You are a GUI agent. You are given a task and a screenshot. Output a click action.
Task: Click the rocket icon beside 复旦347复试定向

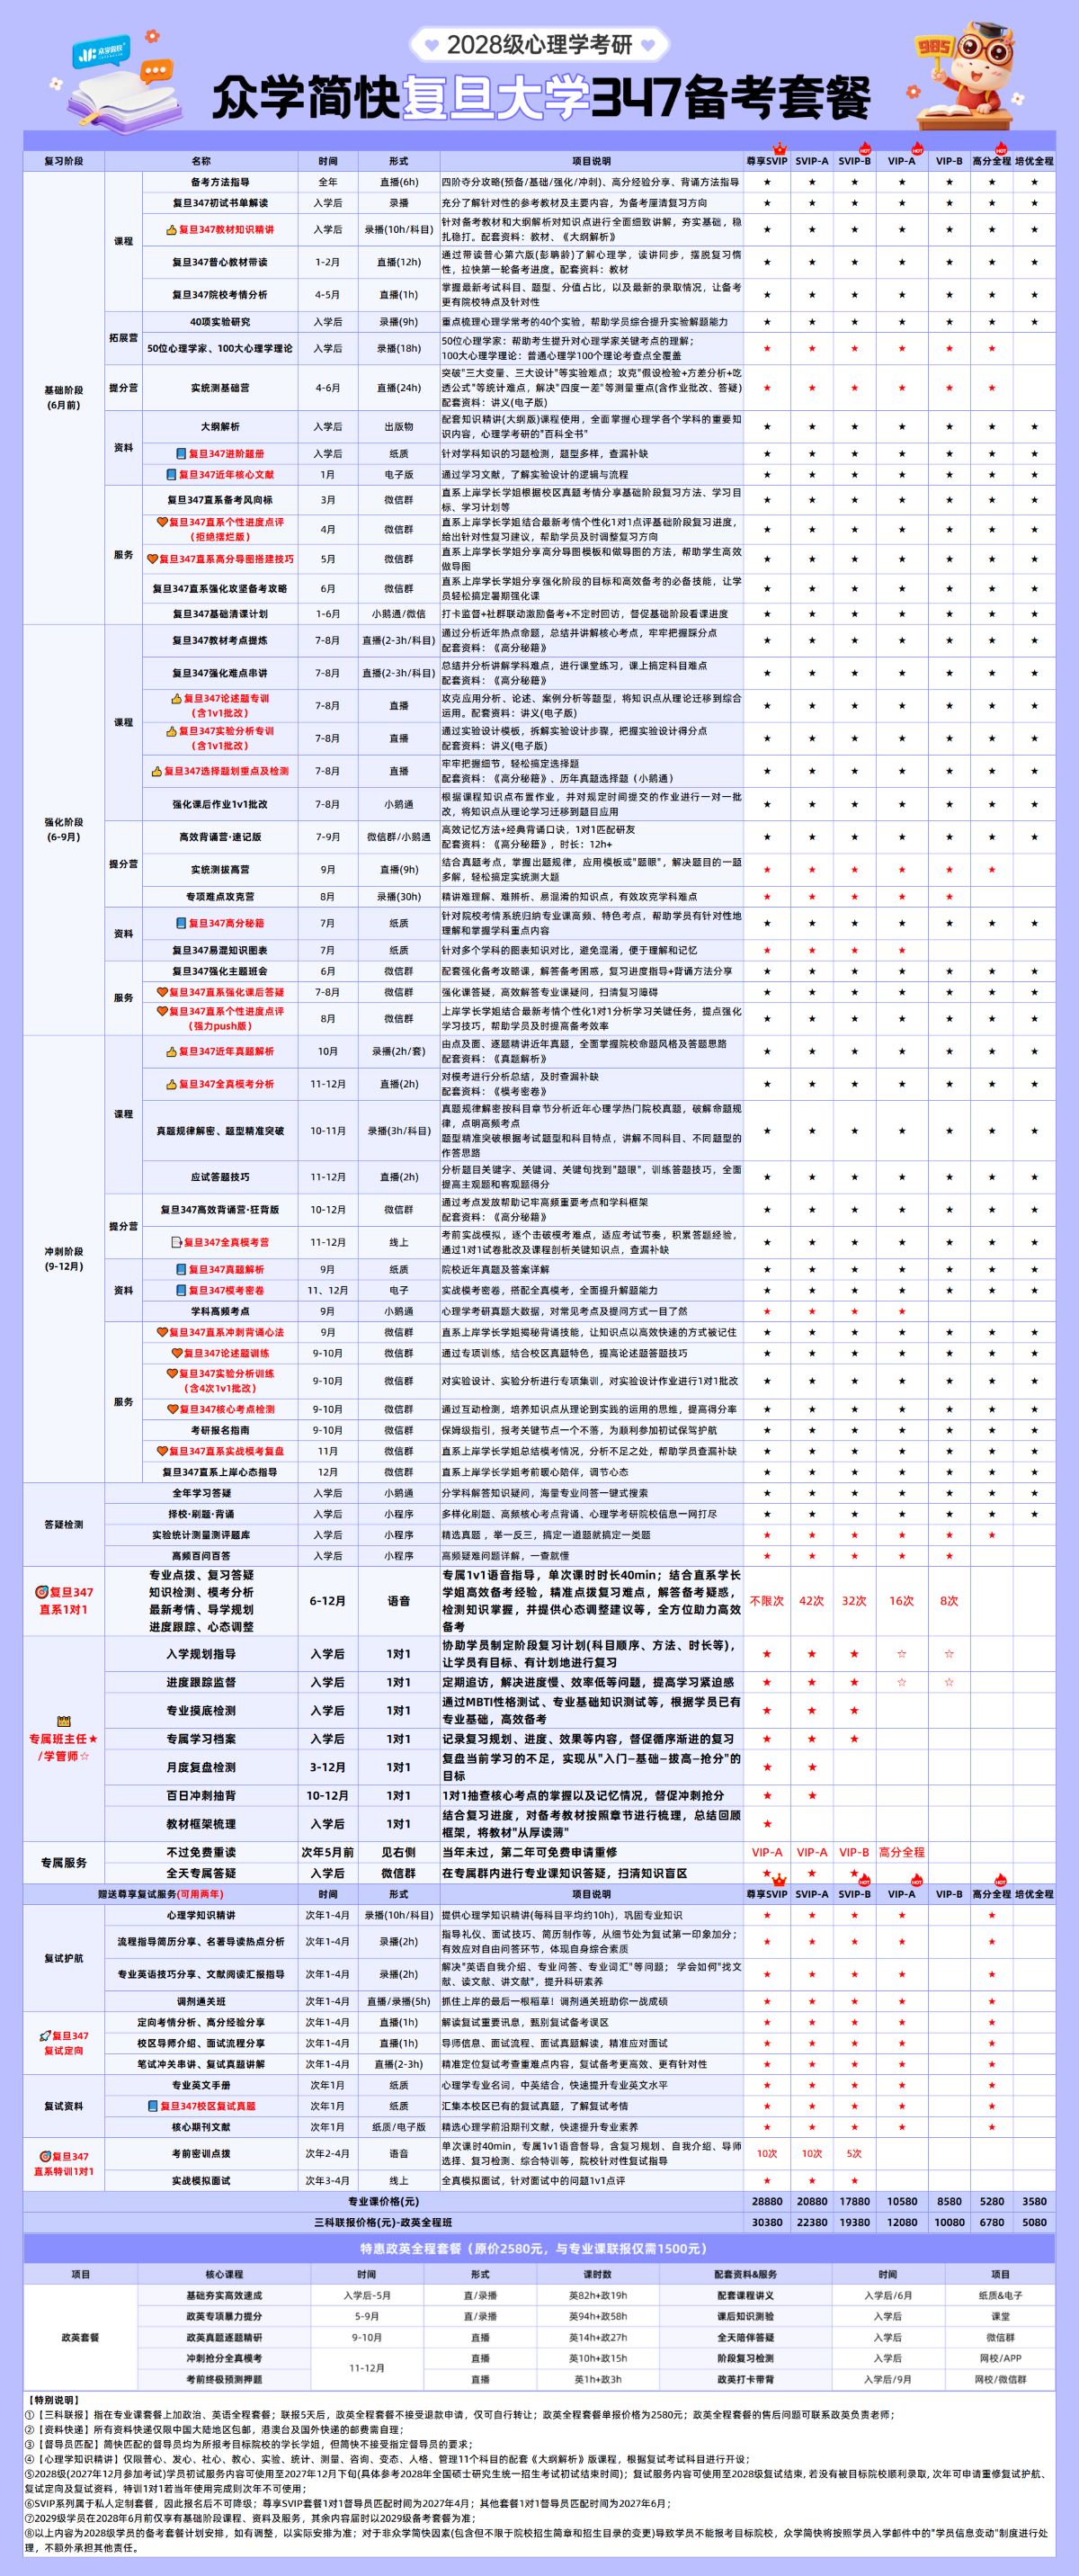point(44,2035)
